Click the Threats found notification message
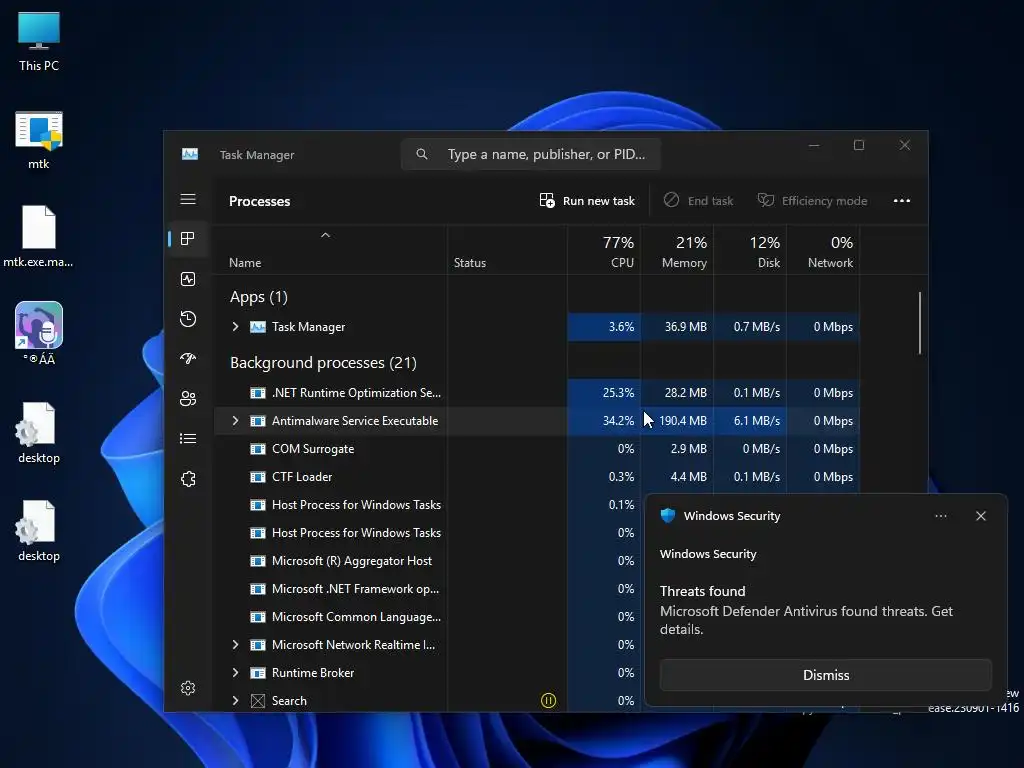Screen dimensions: 1024x768 pos(806,610)
